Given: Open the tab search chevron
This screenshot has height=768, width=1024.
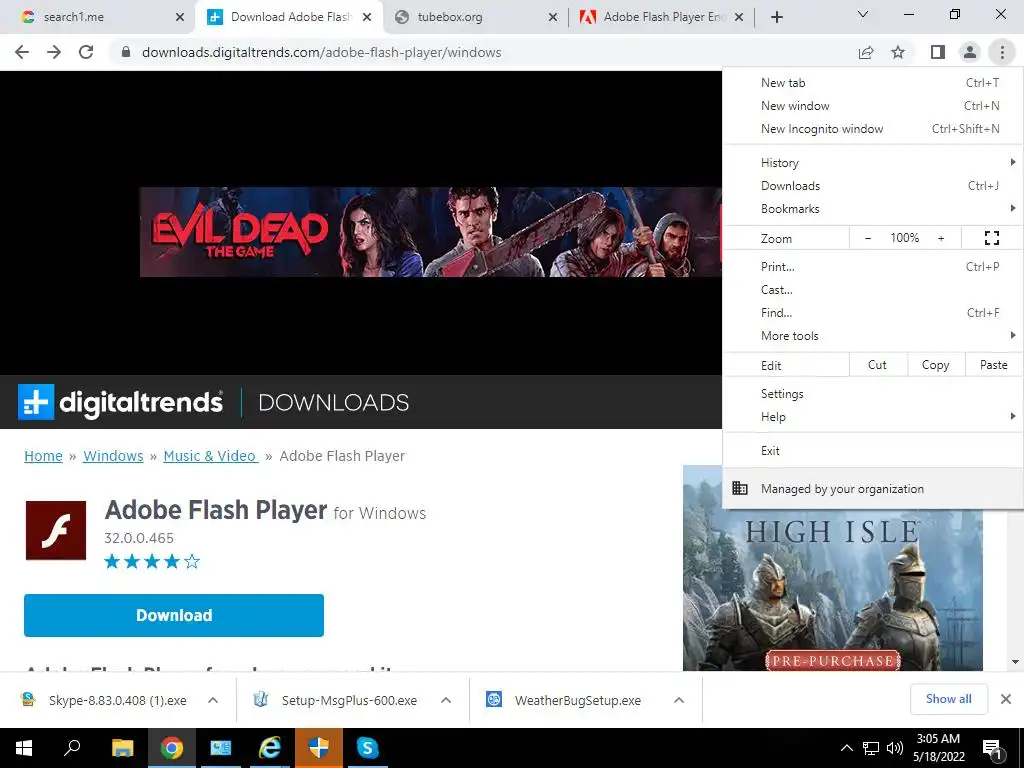Looking at the screenshot, I should point(863,14).
